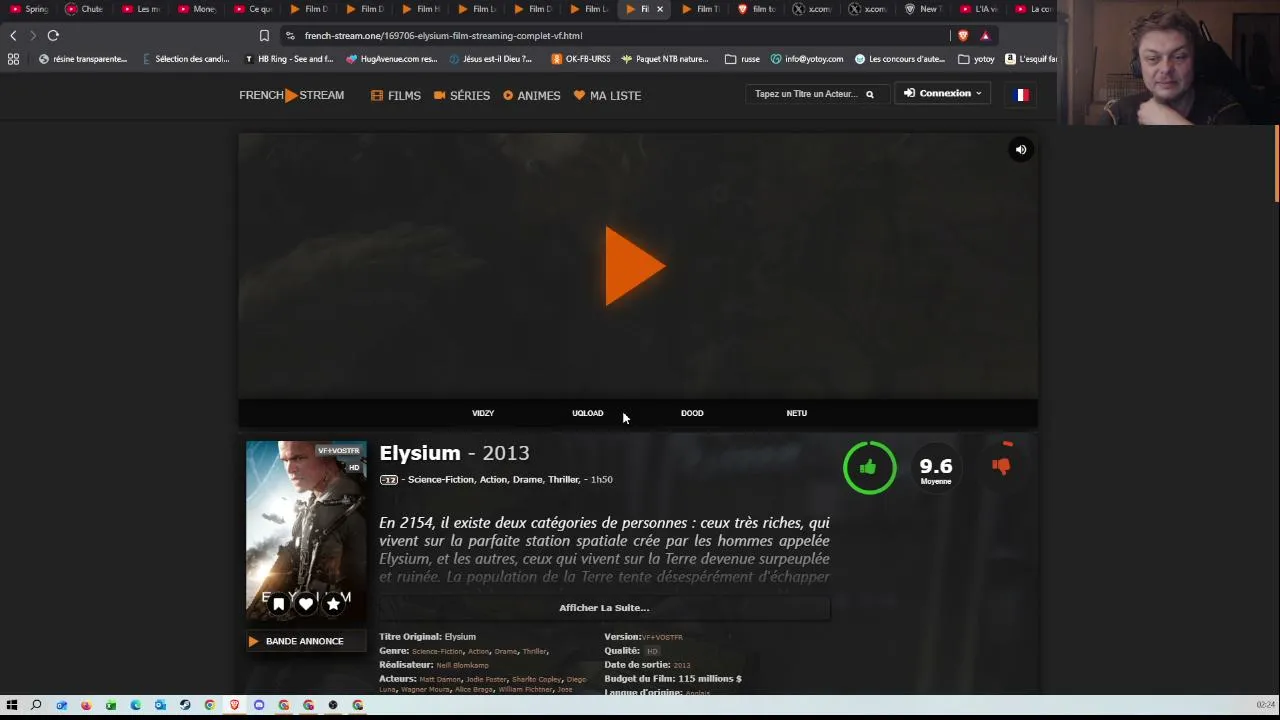Screen dimensions: 1280x720
Task: Open Microsoft Edge from the taskbar
Action: click(x=136, y=705)
